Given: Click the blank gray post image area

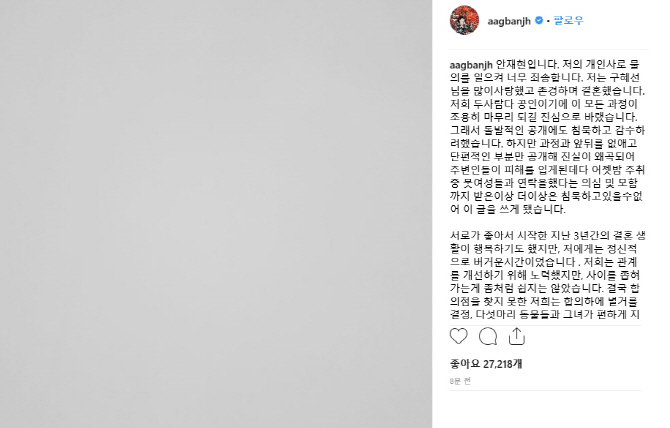Looking at the screenshot, I should [216, 214].
